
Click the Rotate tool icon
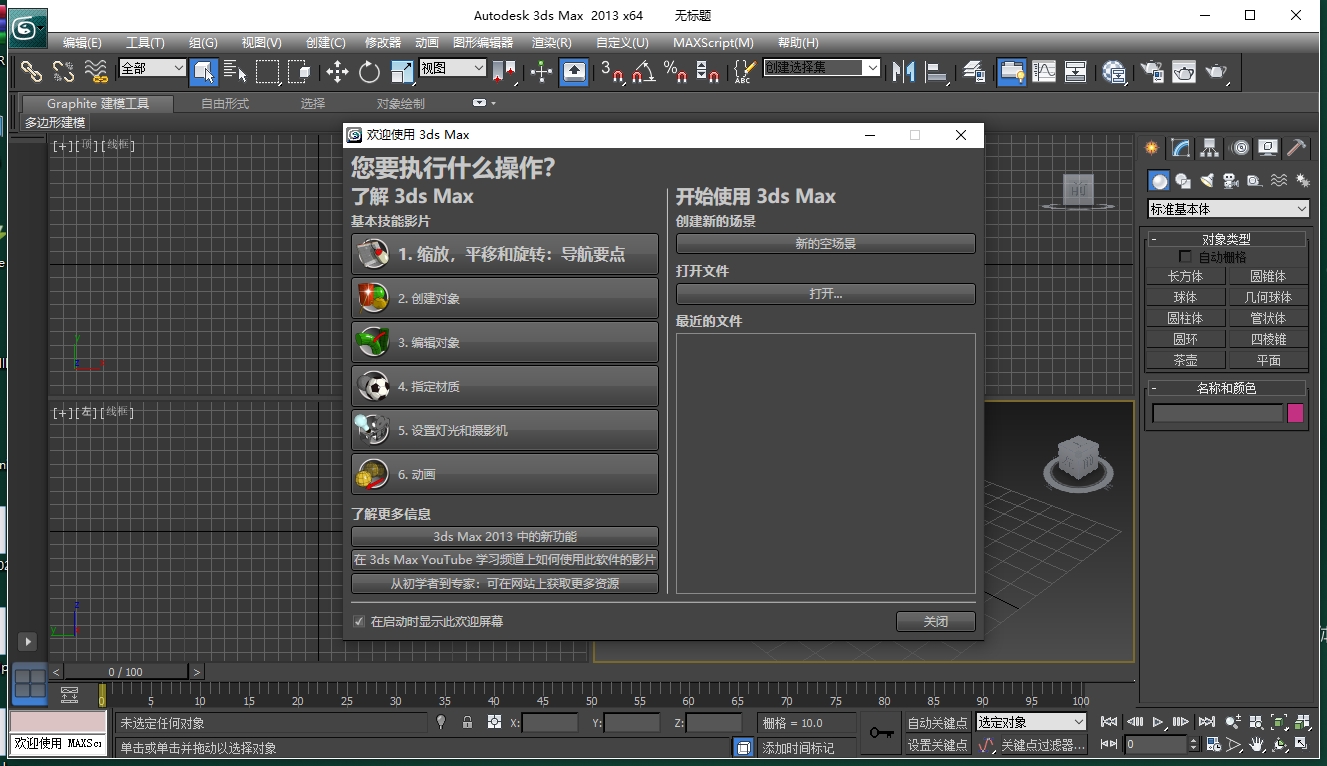coord(369,71)
